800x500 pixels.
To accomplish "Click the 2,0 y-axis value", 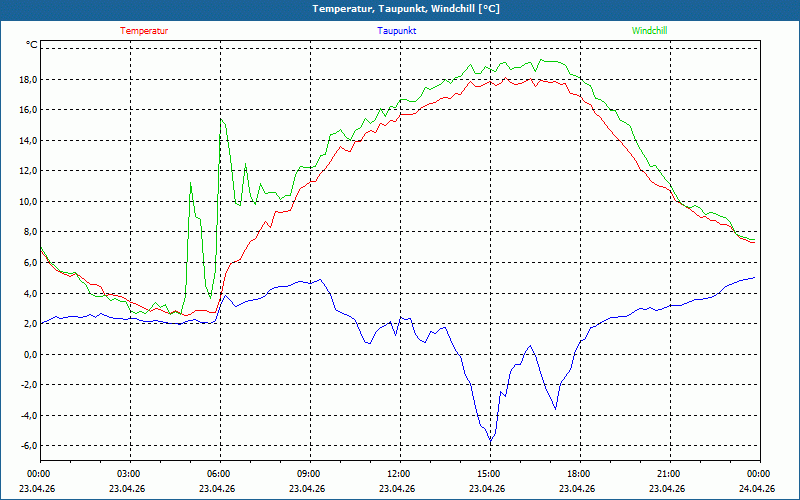I will tap(31, 324).
